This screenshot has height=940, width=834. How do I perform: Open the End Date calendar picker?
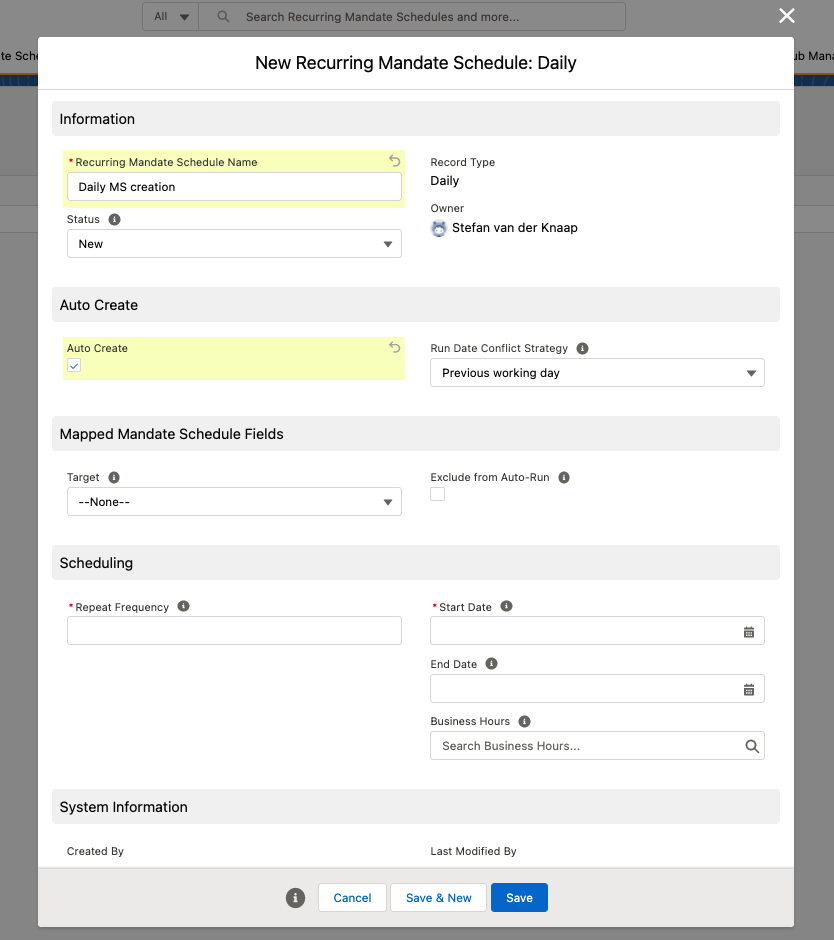pyautogui.click(x=749, y=688)
